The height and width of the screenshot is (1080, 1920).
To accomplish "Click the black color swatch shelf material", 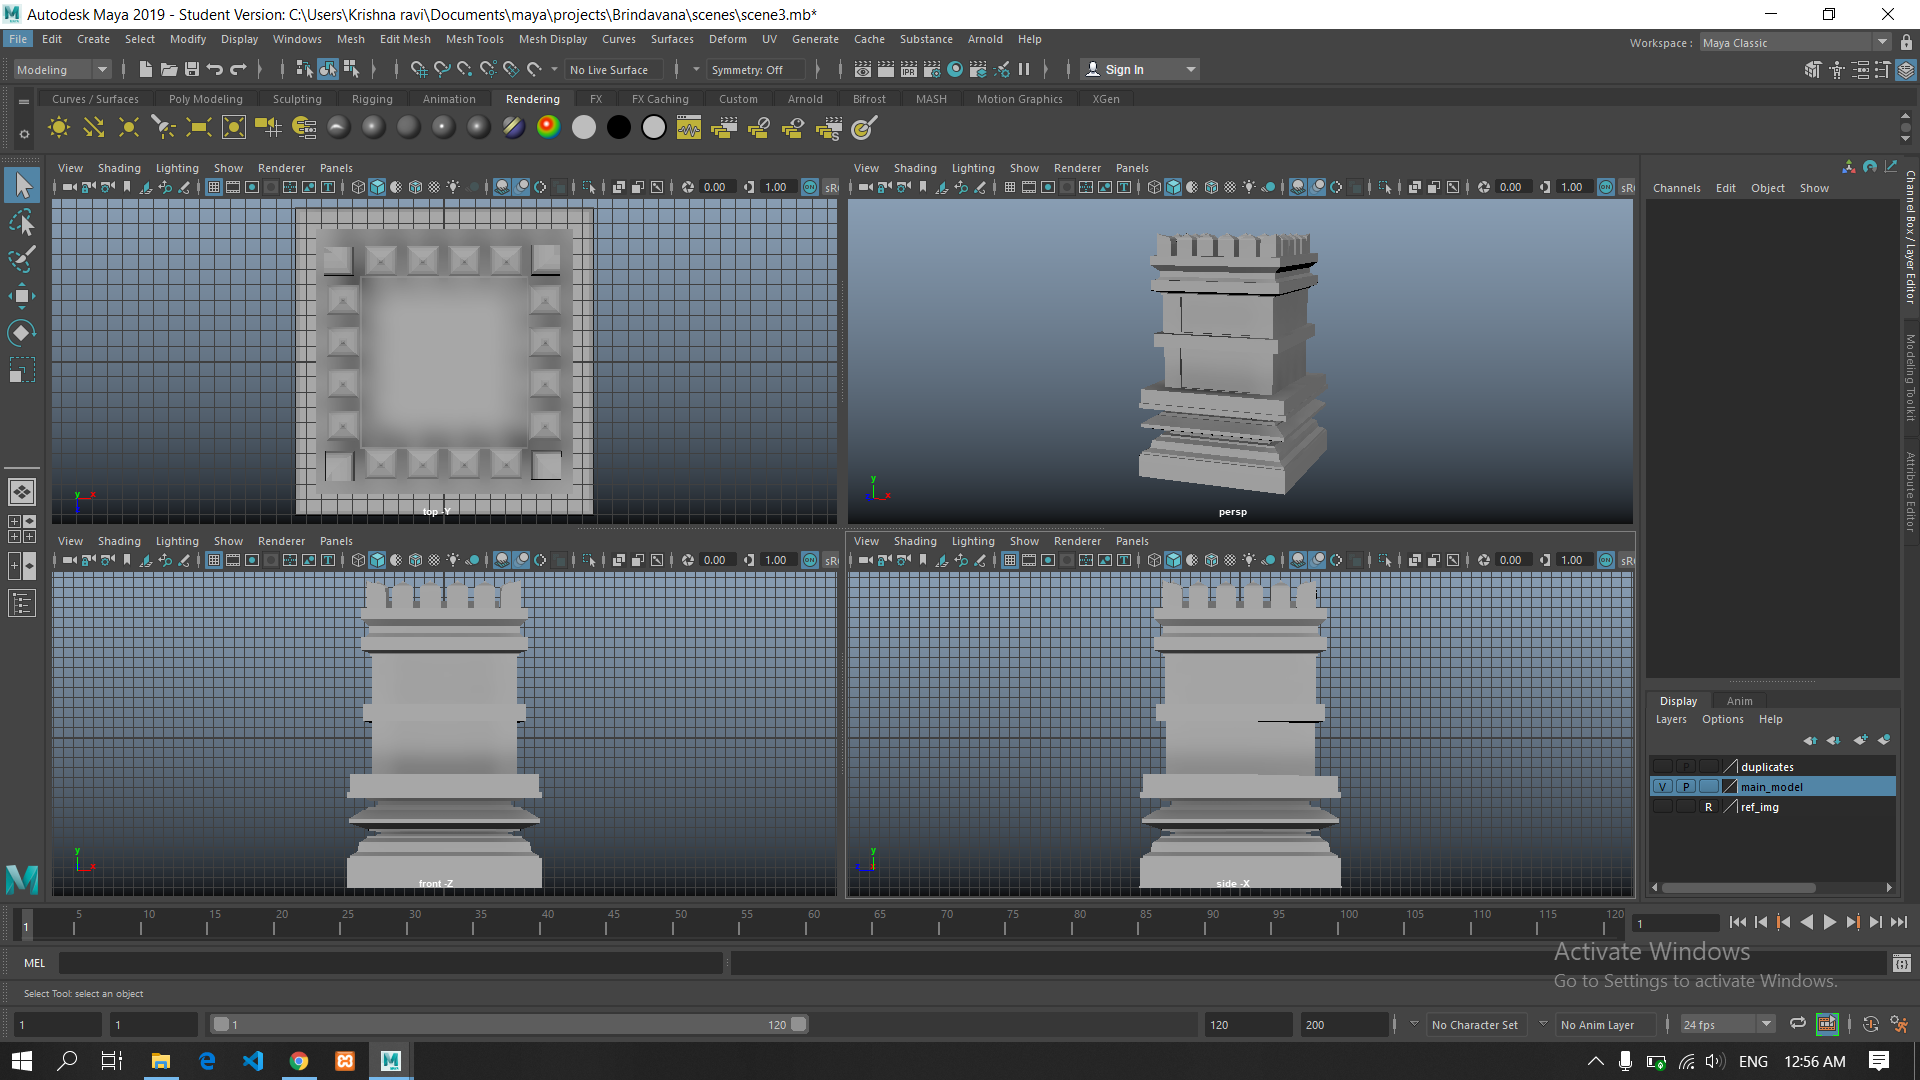I will click(x=619, y=127).
